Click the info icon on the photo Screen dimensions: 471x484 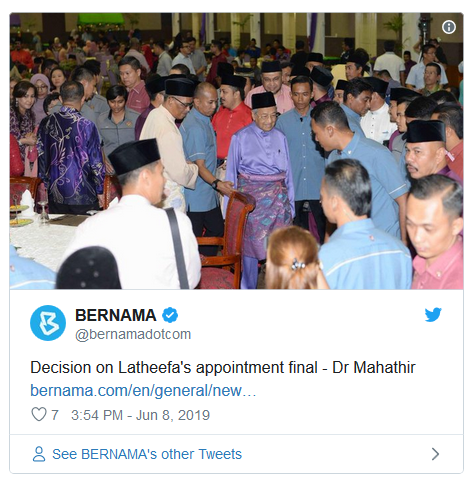(449, 27)
